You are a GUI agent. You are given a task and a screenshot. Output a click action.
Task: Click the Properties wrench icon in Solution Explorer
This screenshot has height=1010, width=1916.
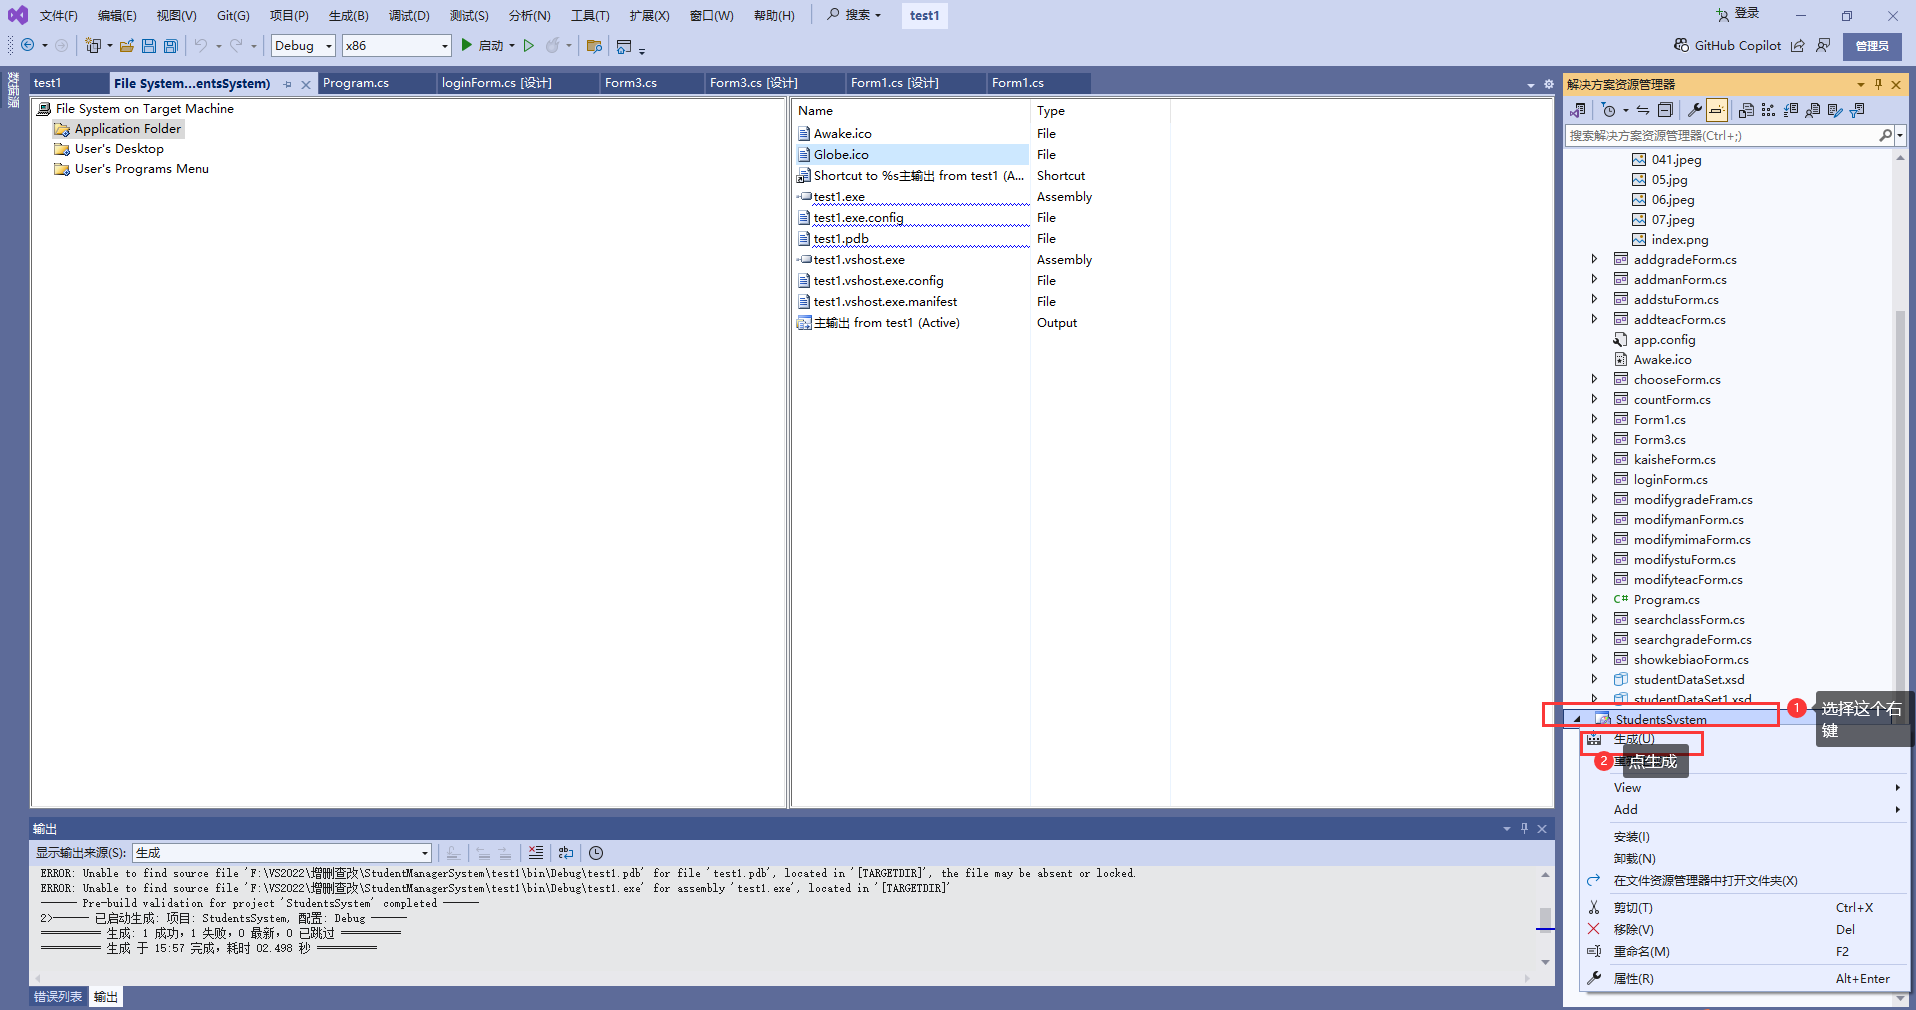coord(1695,110)
